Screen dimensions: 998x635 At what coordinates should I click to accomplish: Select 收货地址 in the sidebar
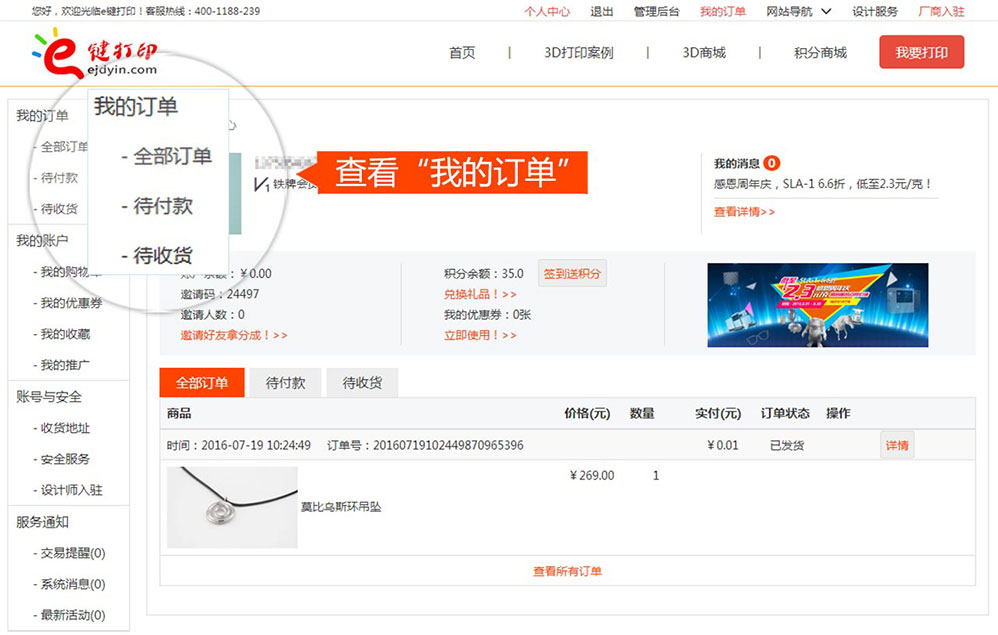pyautogui.click(x=65, y=428)
